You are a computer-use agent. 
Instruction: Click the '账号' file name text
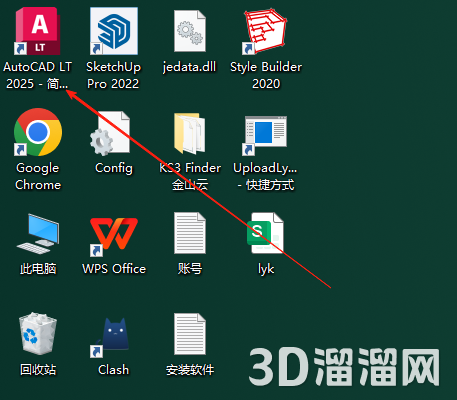190,269
